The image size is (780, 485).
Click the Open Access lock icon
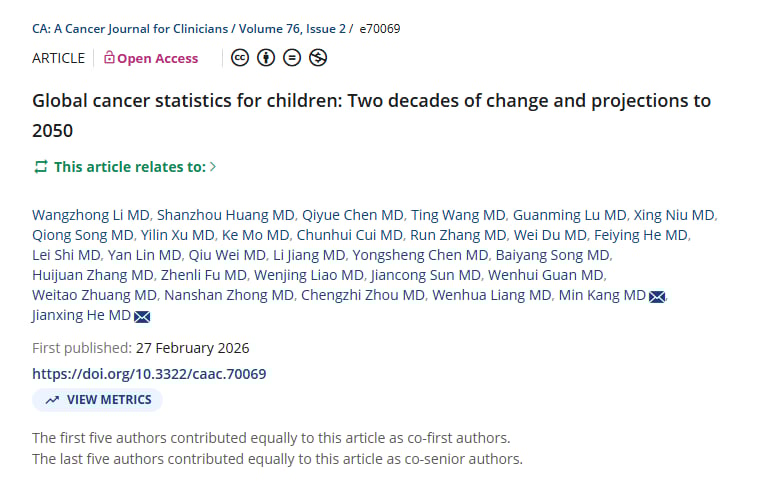click(x=109, y=58)
